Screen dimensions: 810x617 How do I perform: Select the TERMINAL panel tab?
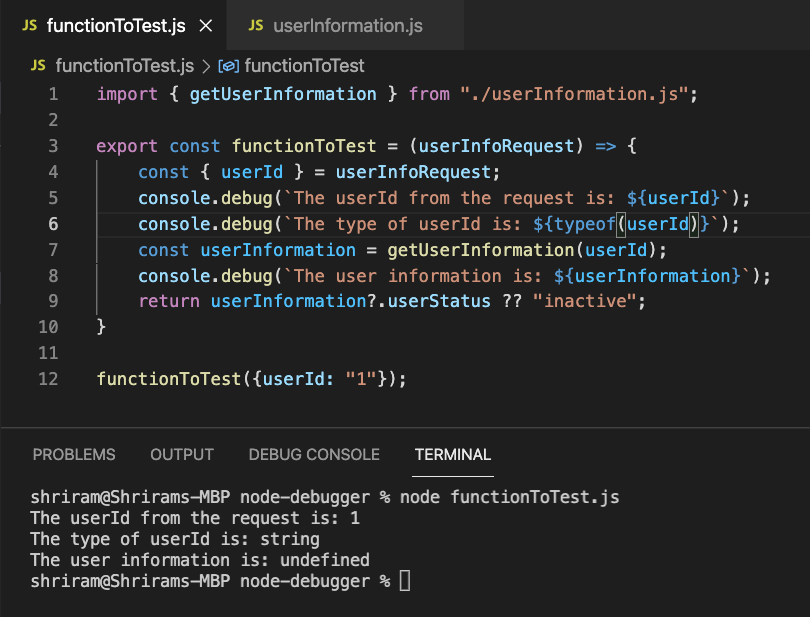[453, 454]
